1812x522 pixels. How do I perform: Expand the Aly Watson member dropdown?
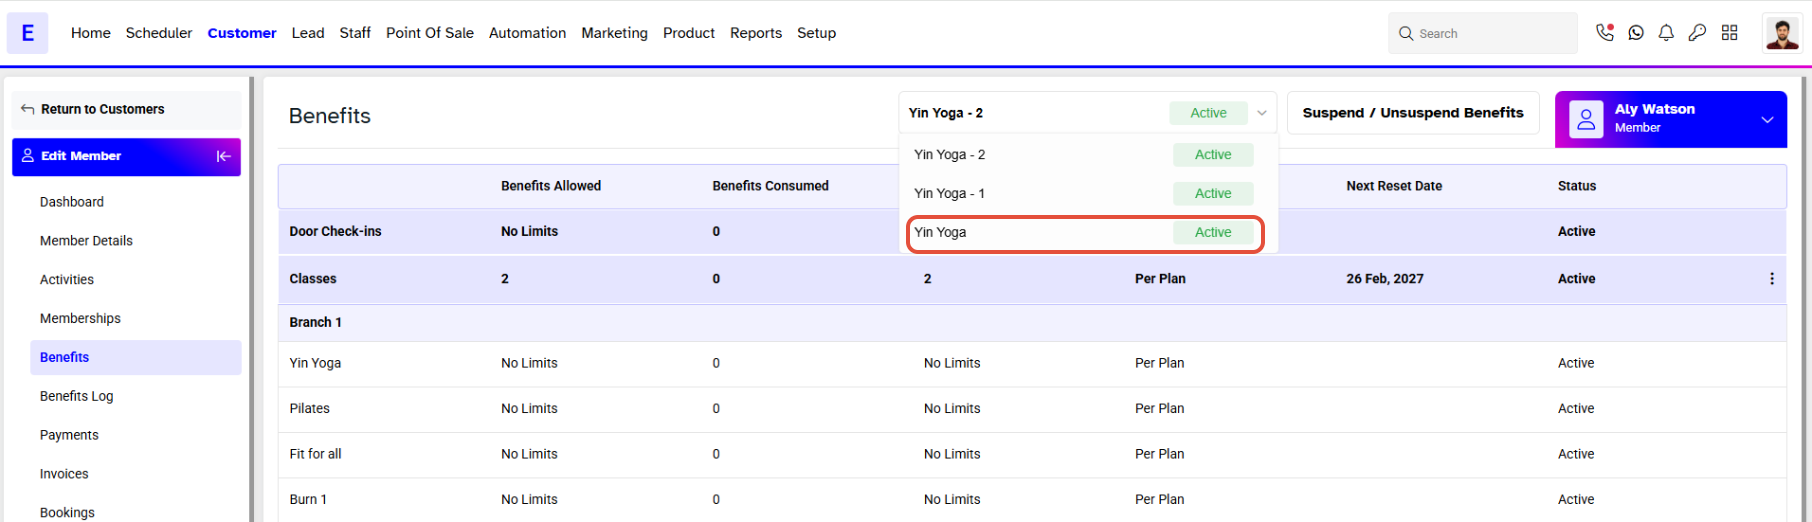pos(1767,120)
